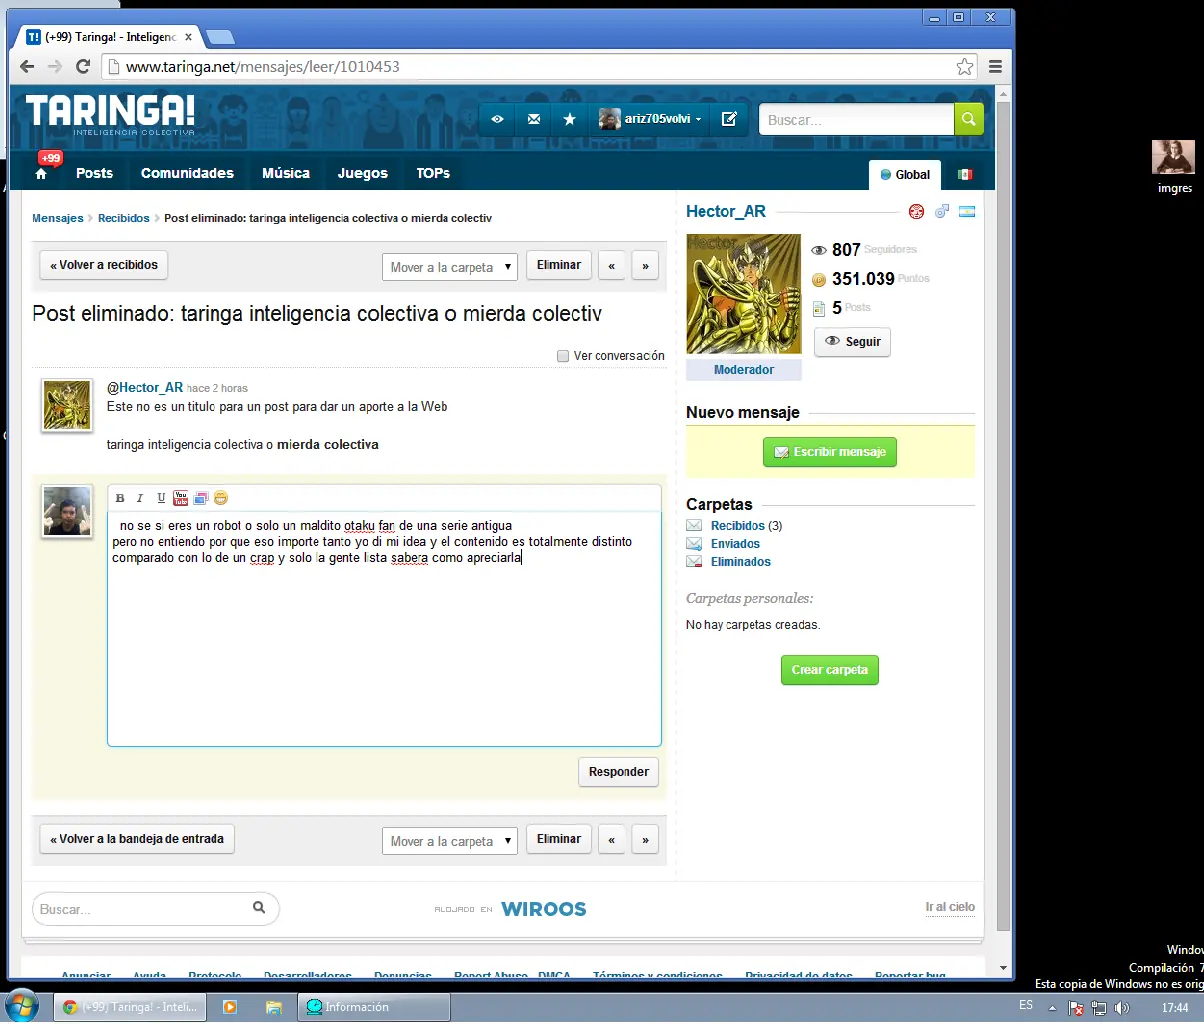Submit search with green magnifier button

tap(968, 119)
